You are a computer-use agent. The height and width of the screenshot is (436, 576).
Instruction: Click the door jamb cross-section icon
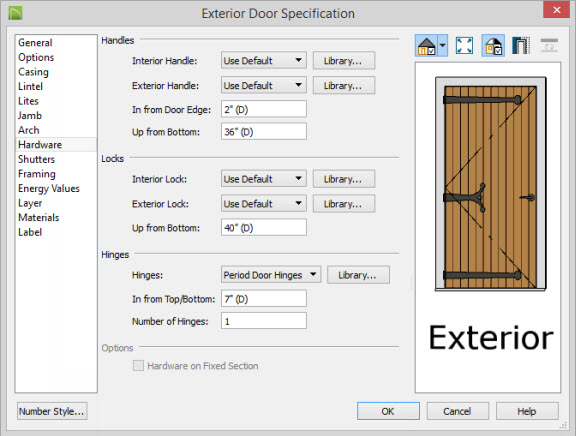pos(521,46)
